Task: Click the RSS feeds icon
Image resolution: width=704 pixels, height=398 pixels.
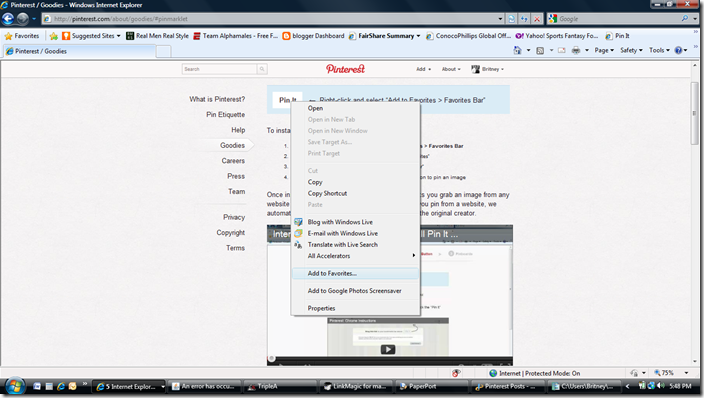Action: click(540, 50)
